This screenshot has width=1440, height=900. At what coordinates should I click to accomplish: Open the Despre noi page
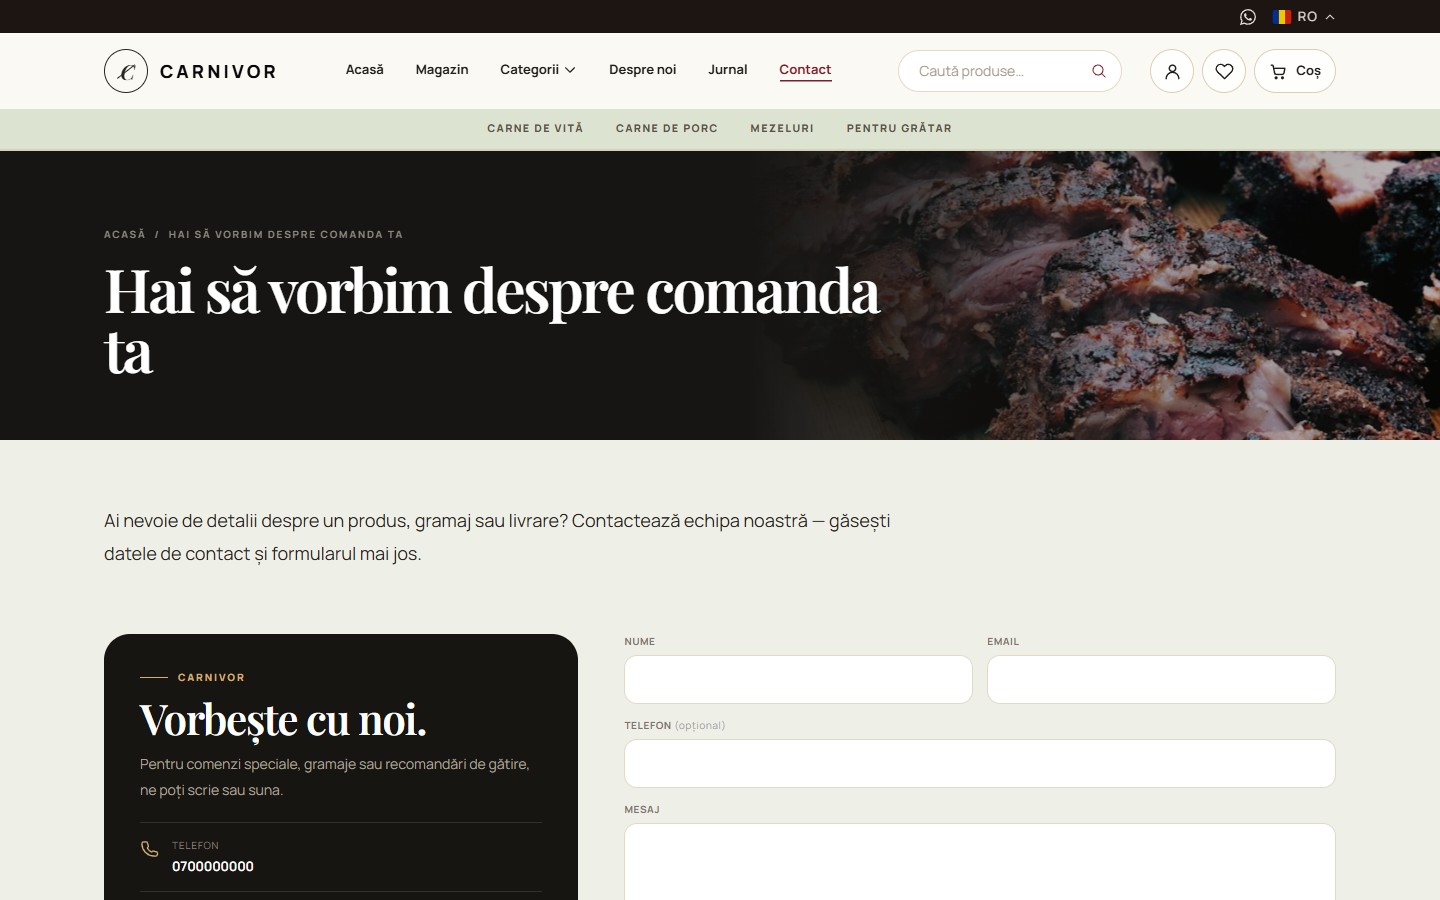click(643, 70)
